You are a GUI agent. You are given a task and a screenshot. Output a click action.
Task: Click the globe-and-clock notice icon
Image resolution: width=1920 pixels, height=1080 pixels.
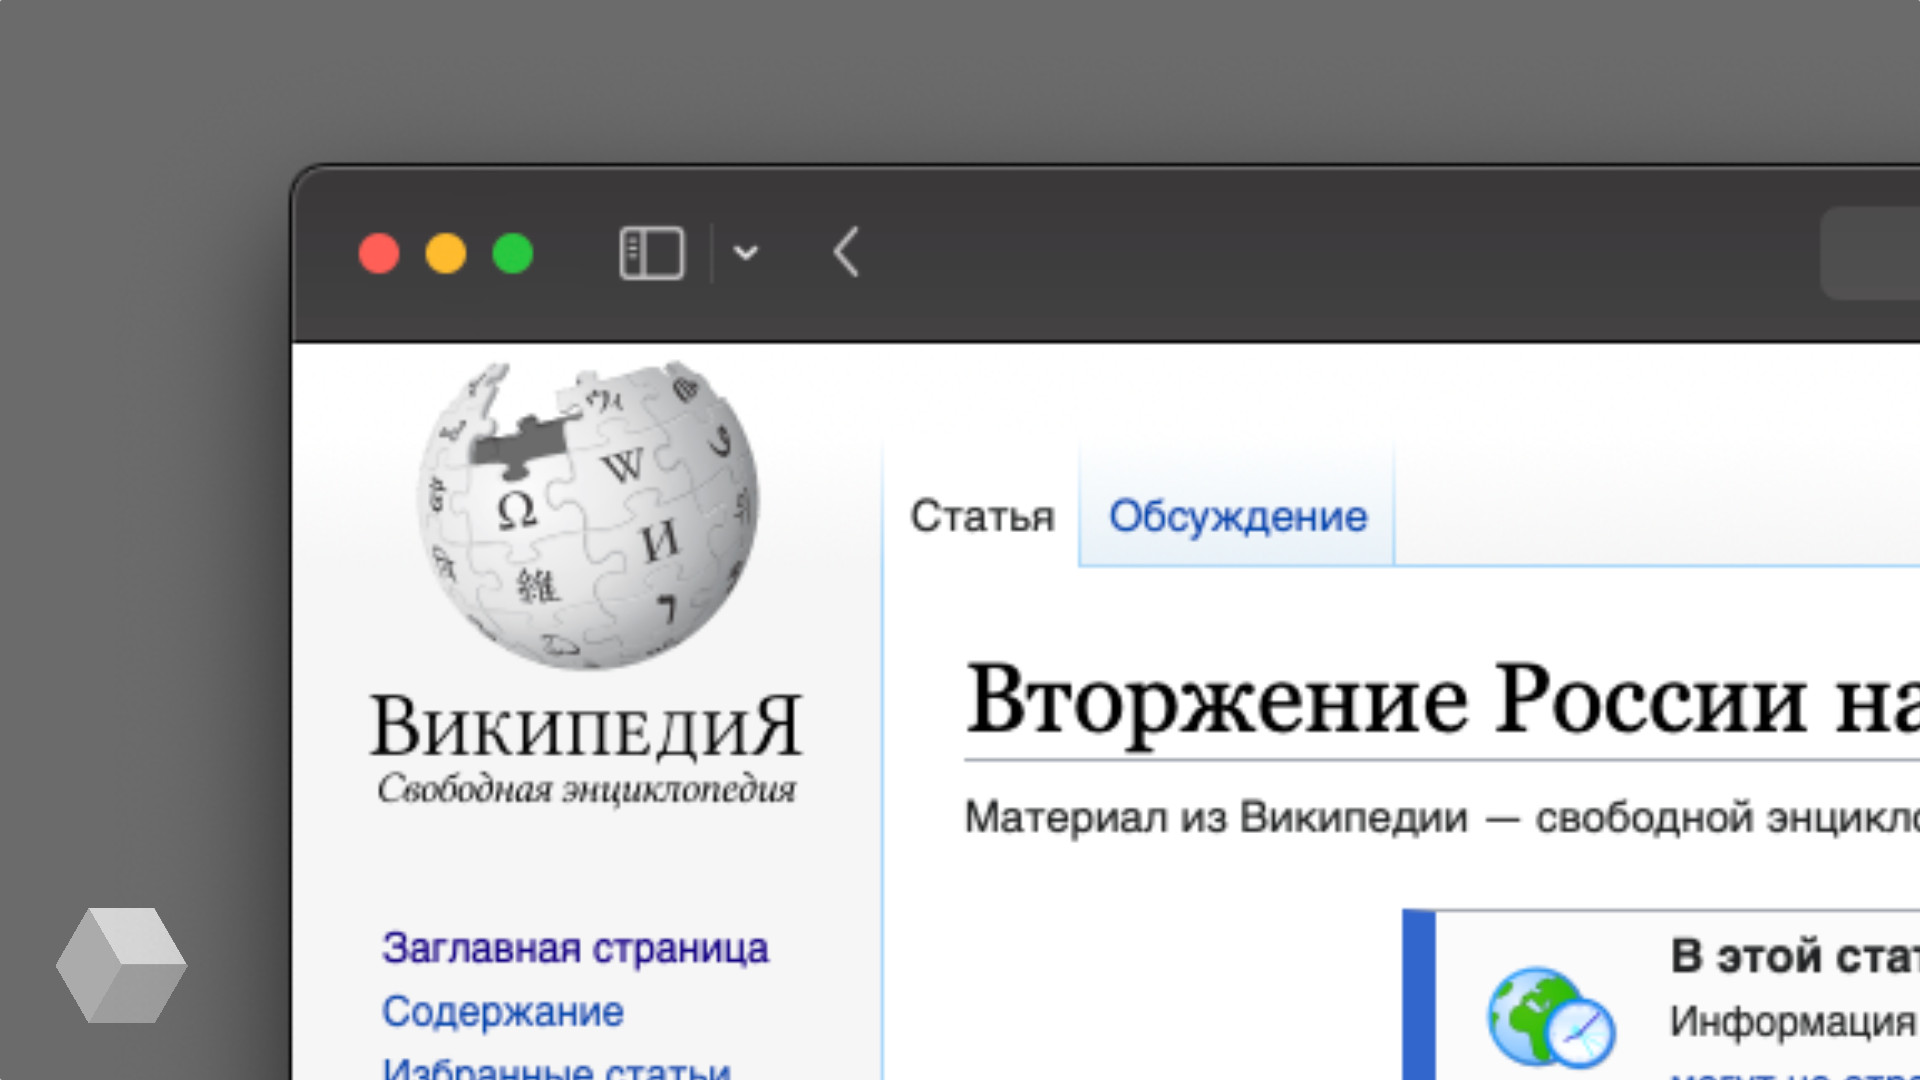tap(1551, 1018)
